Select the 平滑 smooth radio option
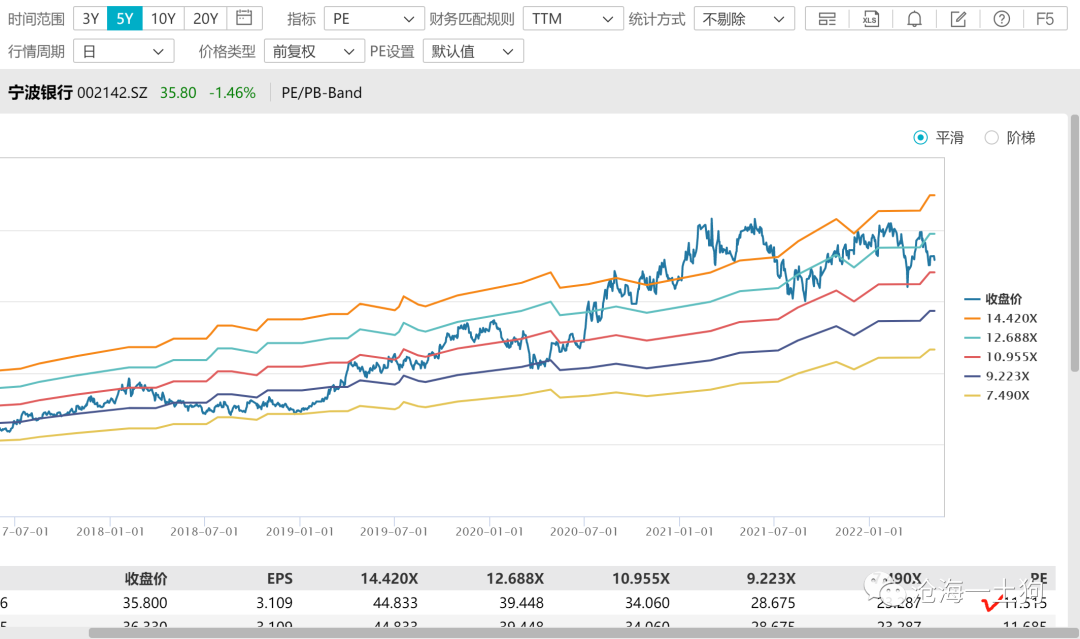Viewport: 1080px width, 639px height. 921,138
